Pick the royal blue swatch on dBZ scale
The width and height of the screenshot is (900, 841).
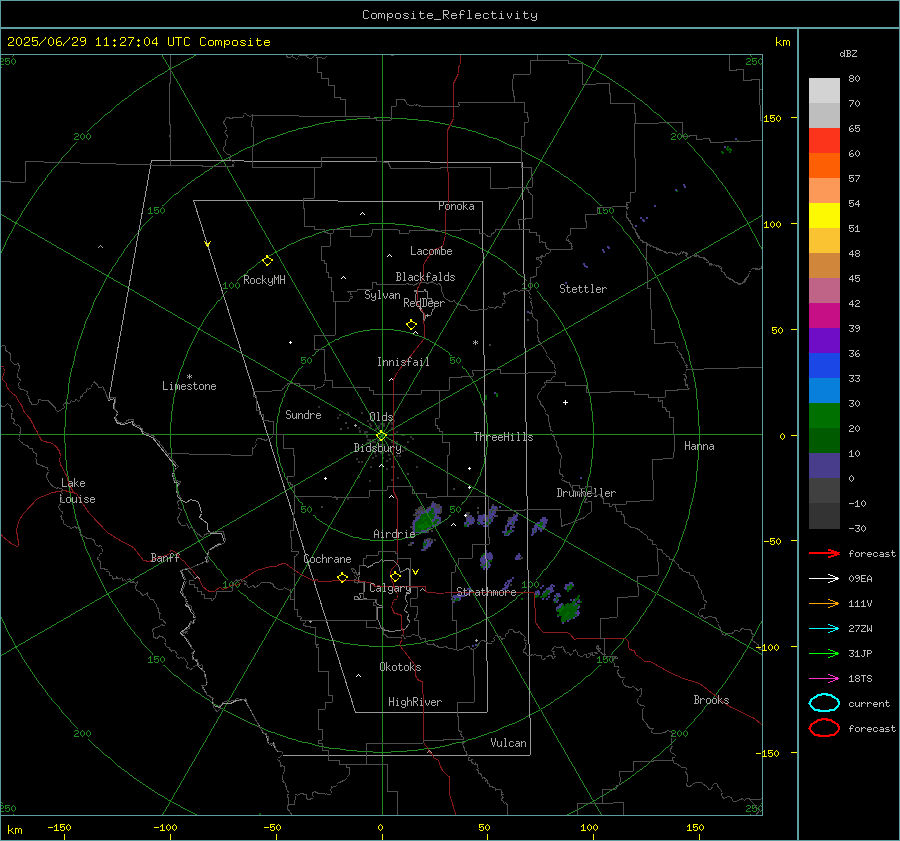(824, 366)
